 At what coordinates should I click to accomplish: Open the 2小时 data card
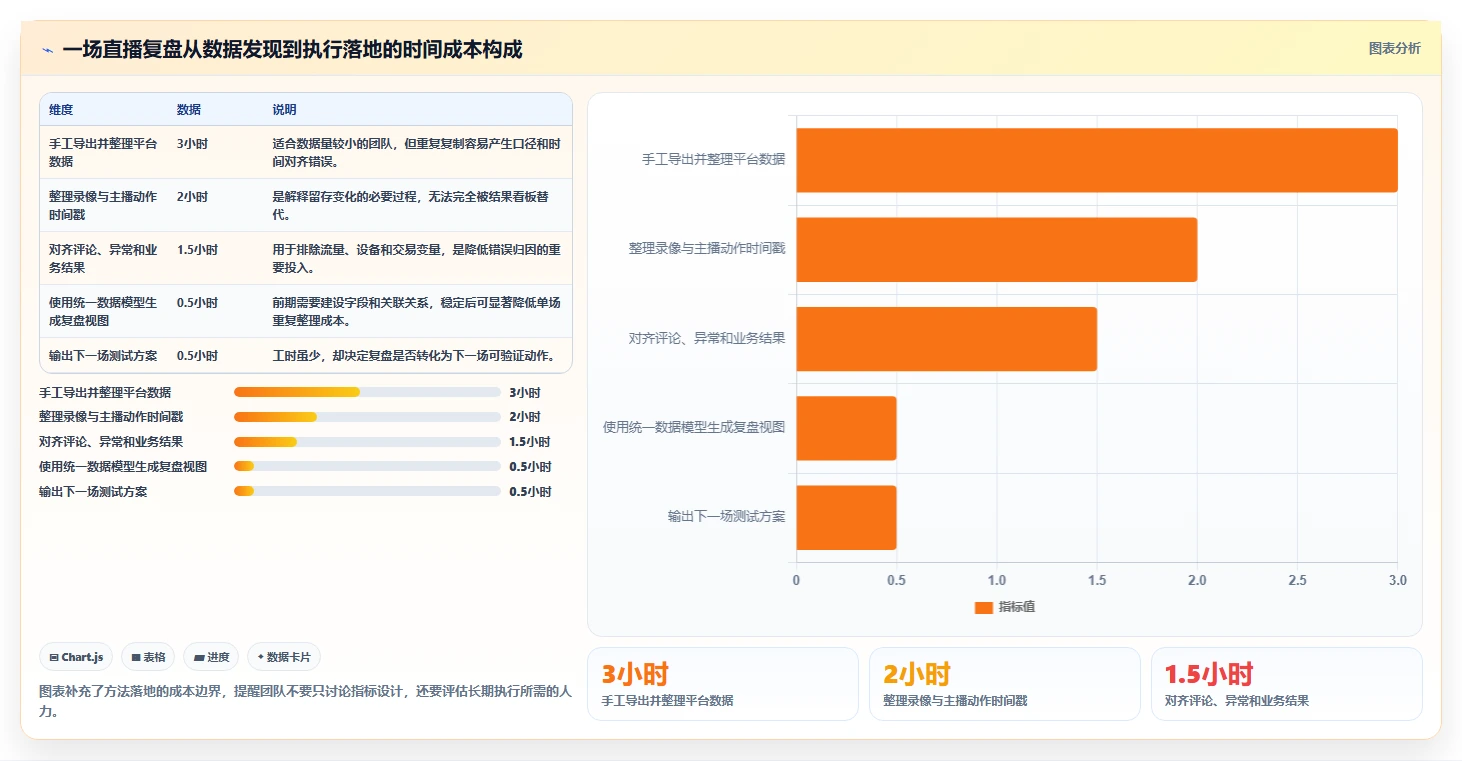[1005, 684]
